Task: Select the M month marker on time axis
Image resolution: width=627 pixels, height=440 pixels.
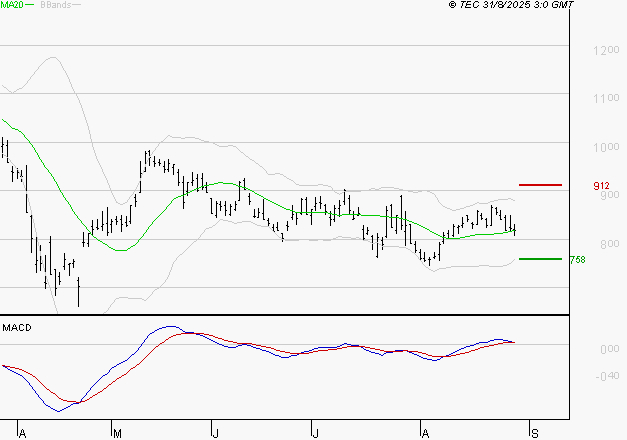Action: [x=116, y=433]
